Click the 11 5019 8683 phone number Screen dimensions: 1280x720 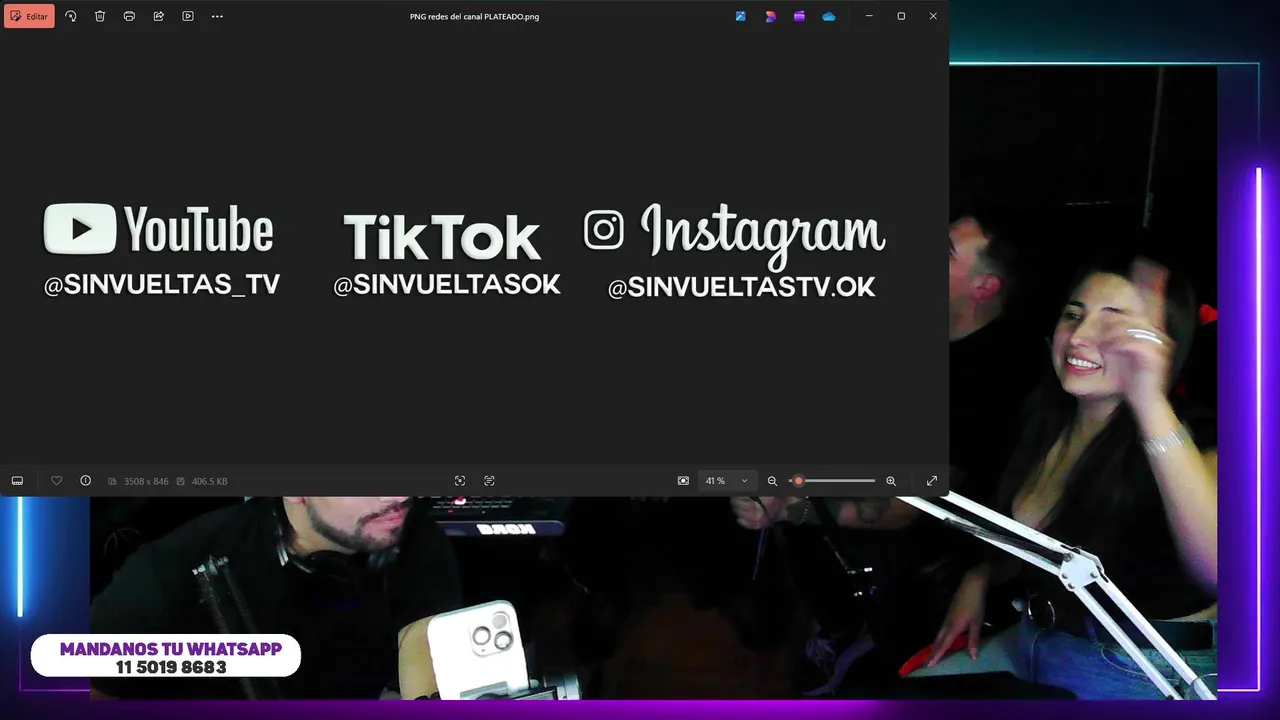click(171, 667)
